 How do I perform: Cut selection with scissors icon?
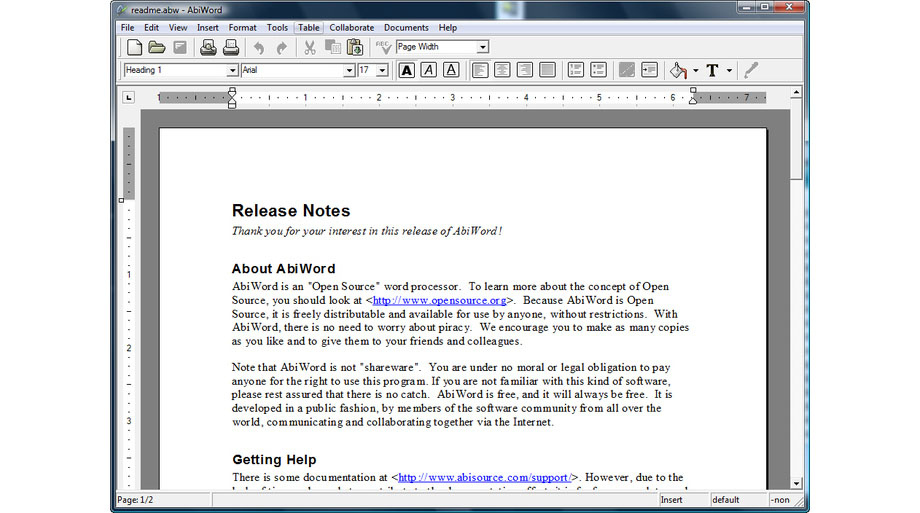(x=310, y=47)
